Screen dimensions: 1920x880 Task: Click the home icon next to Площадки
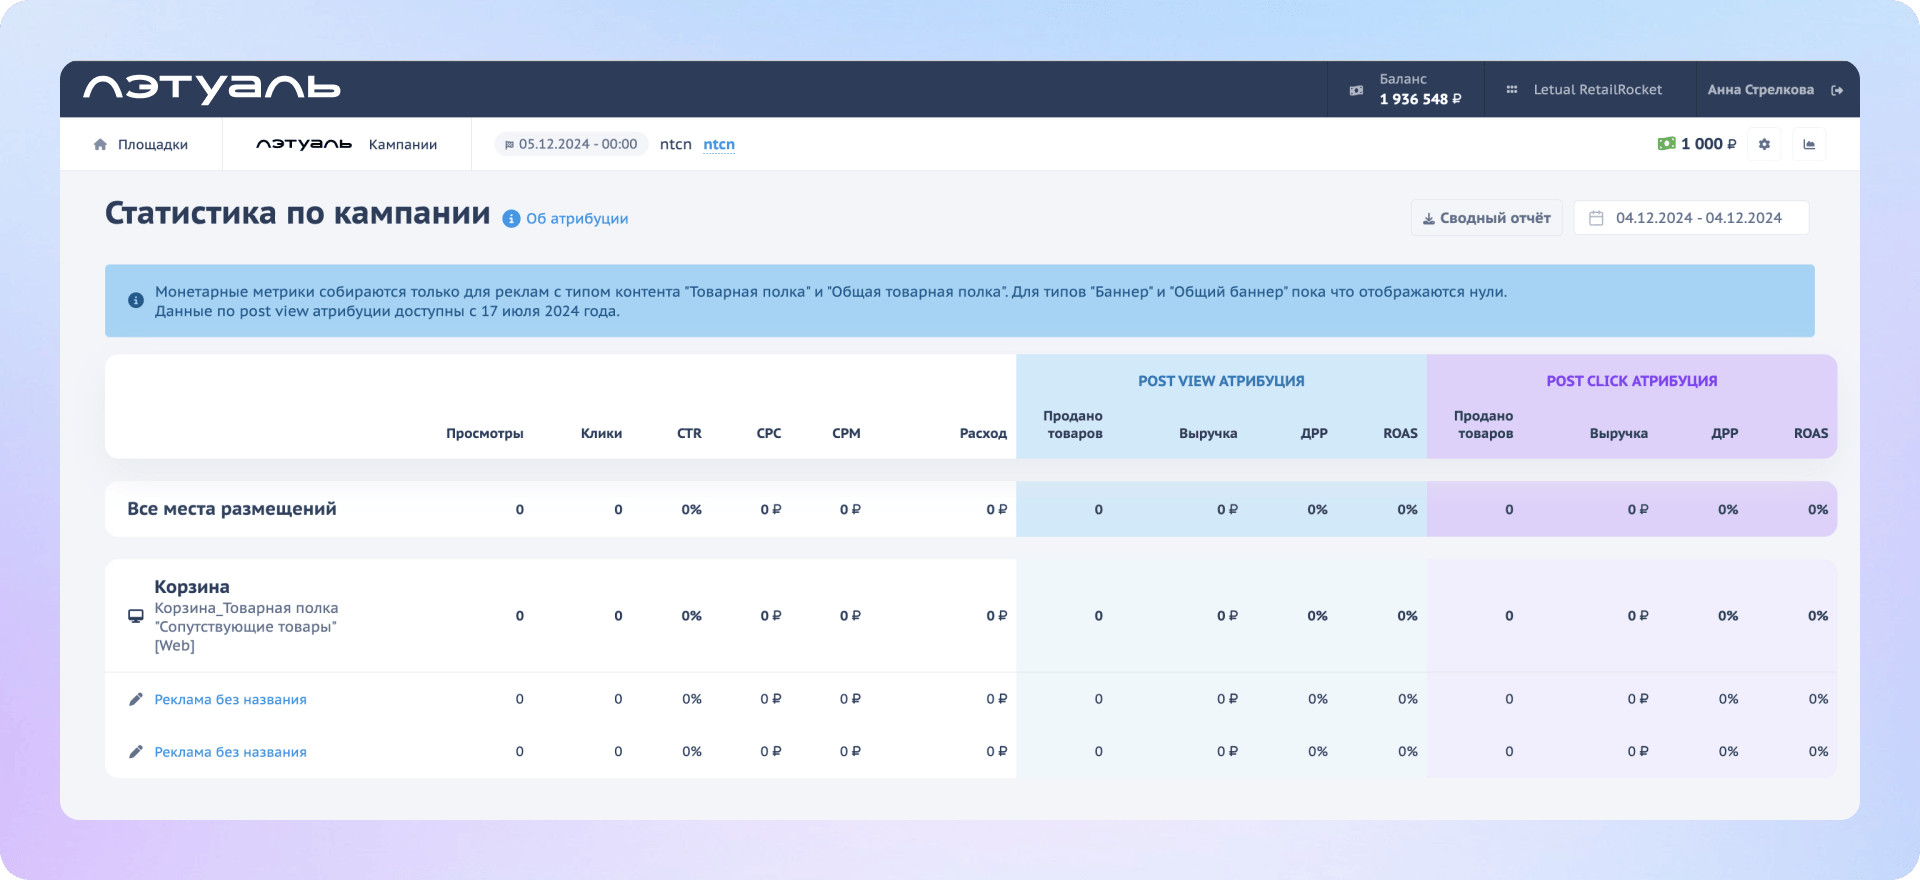point(100,144)
